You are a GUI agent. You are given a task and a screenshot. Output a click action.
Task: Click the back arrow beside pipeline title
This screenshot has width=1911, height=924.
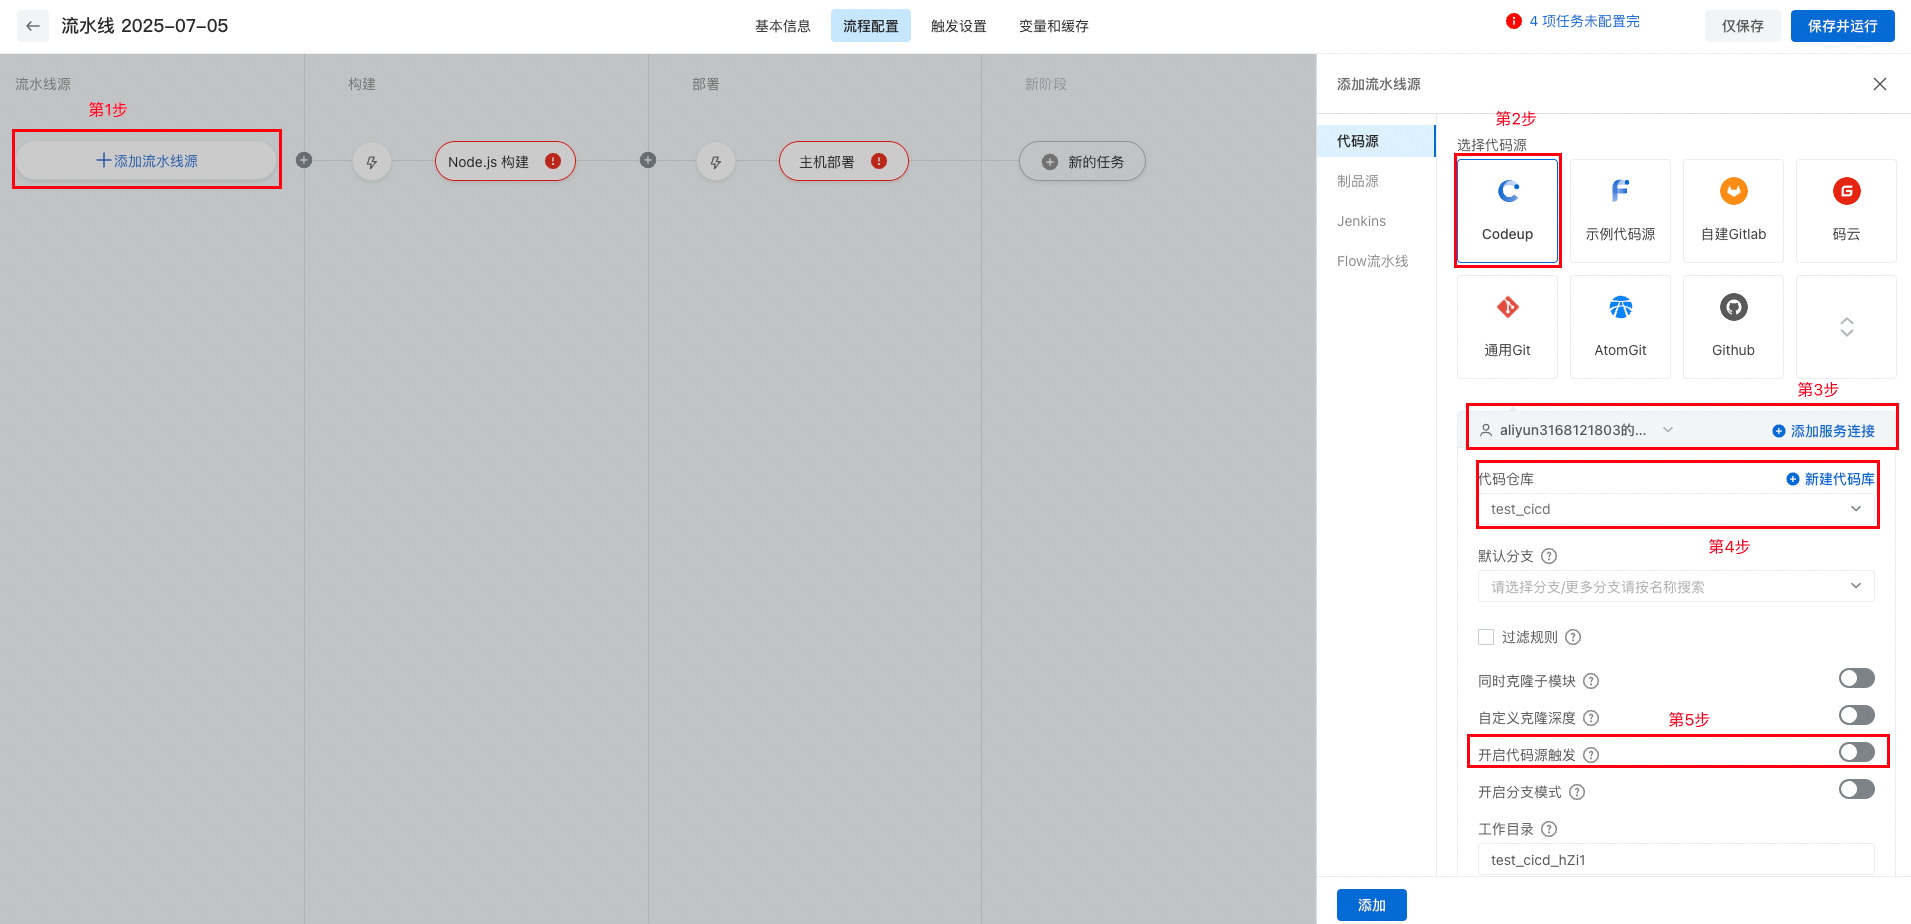click(33, 26)
